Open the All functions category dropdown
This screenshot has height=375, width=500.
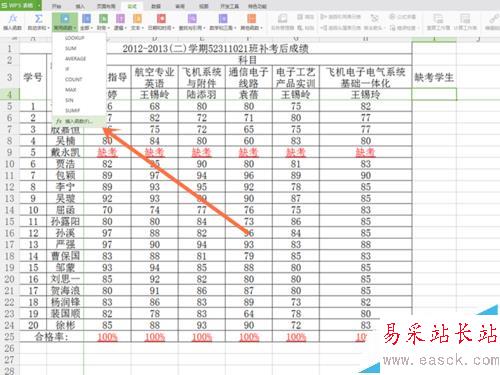pos(86,22)
